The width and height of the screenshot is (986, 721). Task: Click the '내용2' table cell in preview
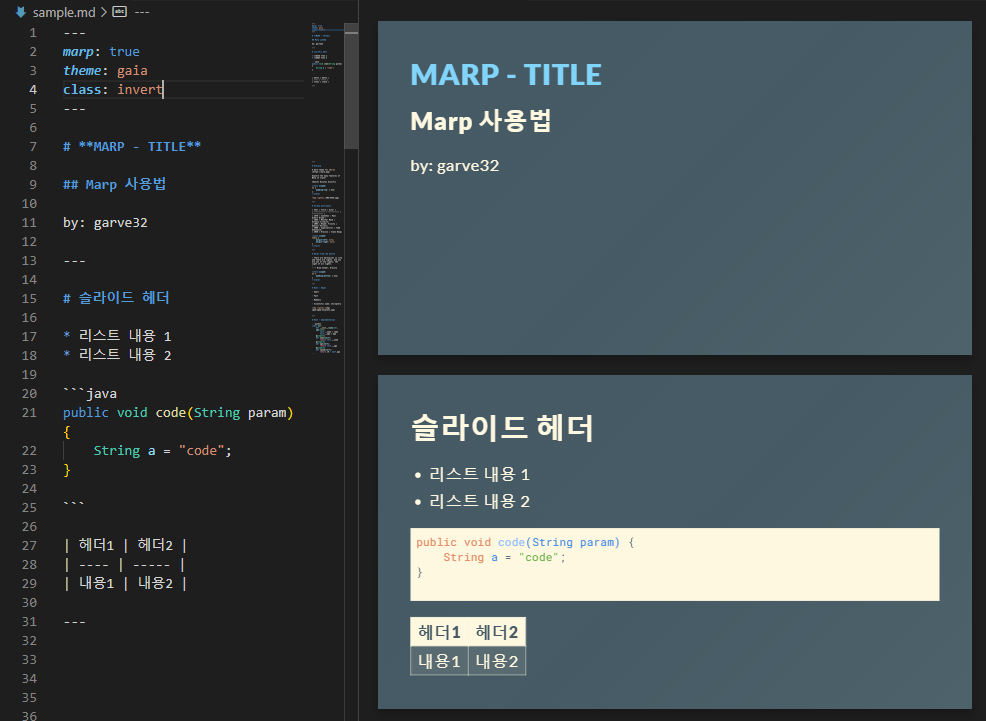497,661
